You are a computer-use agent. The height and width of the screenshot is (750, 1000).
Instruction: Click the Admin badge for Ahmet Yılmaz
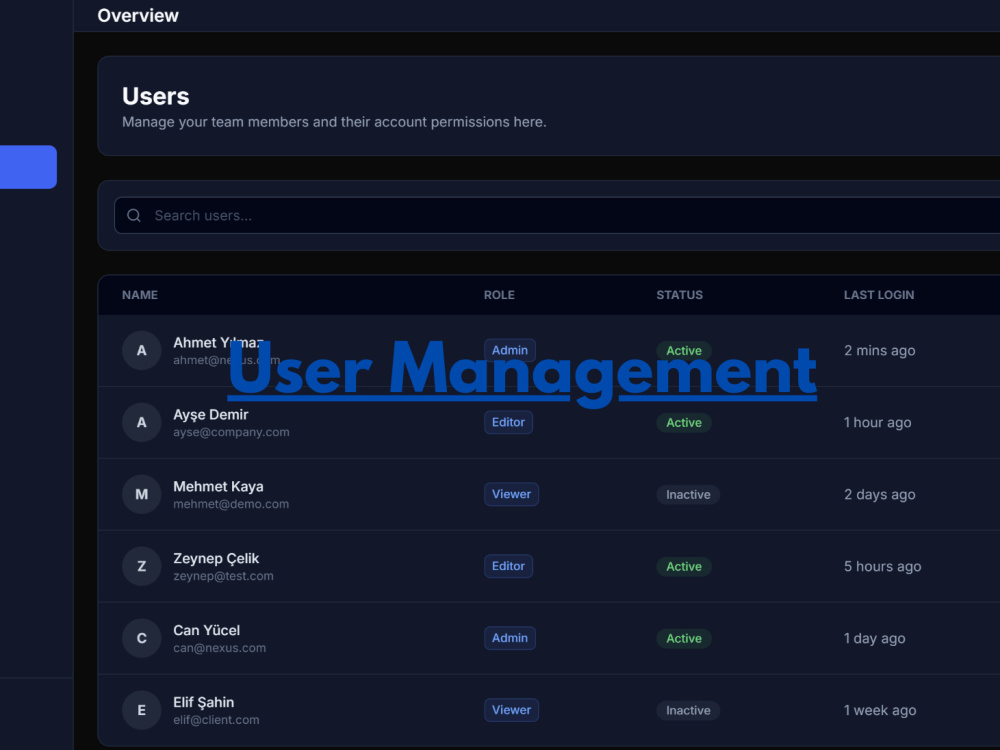510,350
